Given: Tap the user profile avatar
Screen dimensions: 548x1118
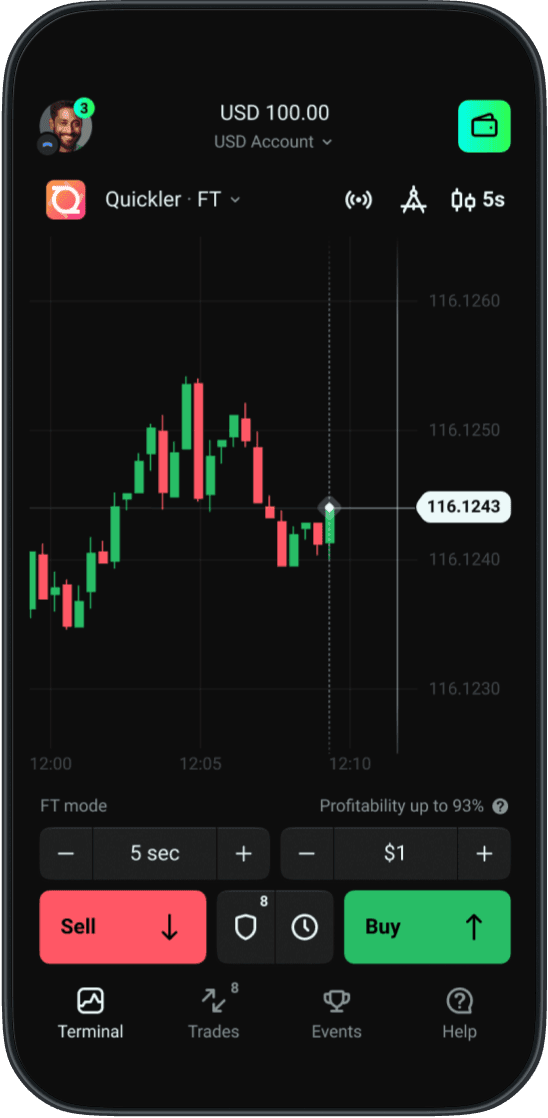Looking at the screenshot, I should 66,126.
